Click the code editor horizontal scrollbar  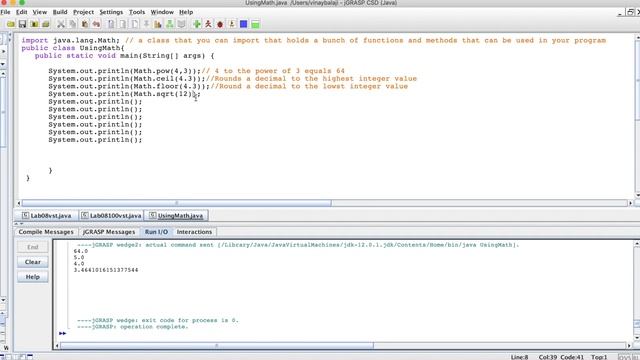point(176,203)
